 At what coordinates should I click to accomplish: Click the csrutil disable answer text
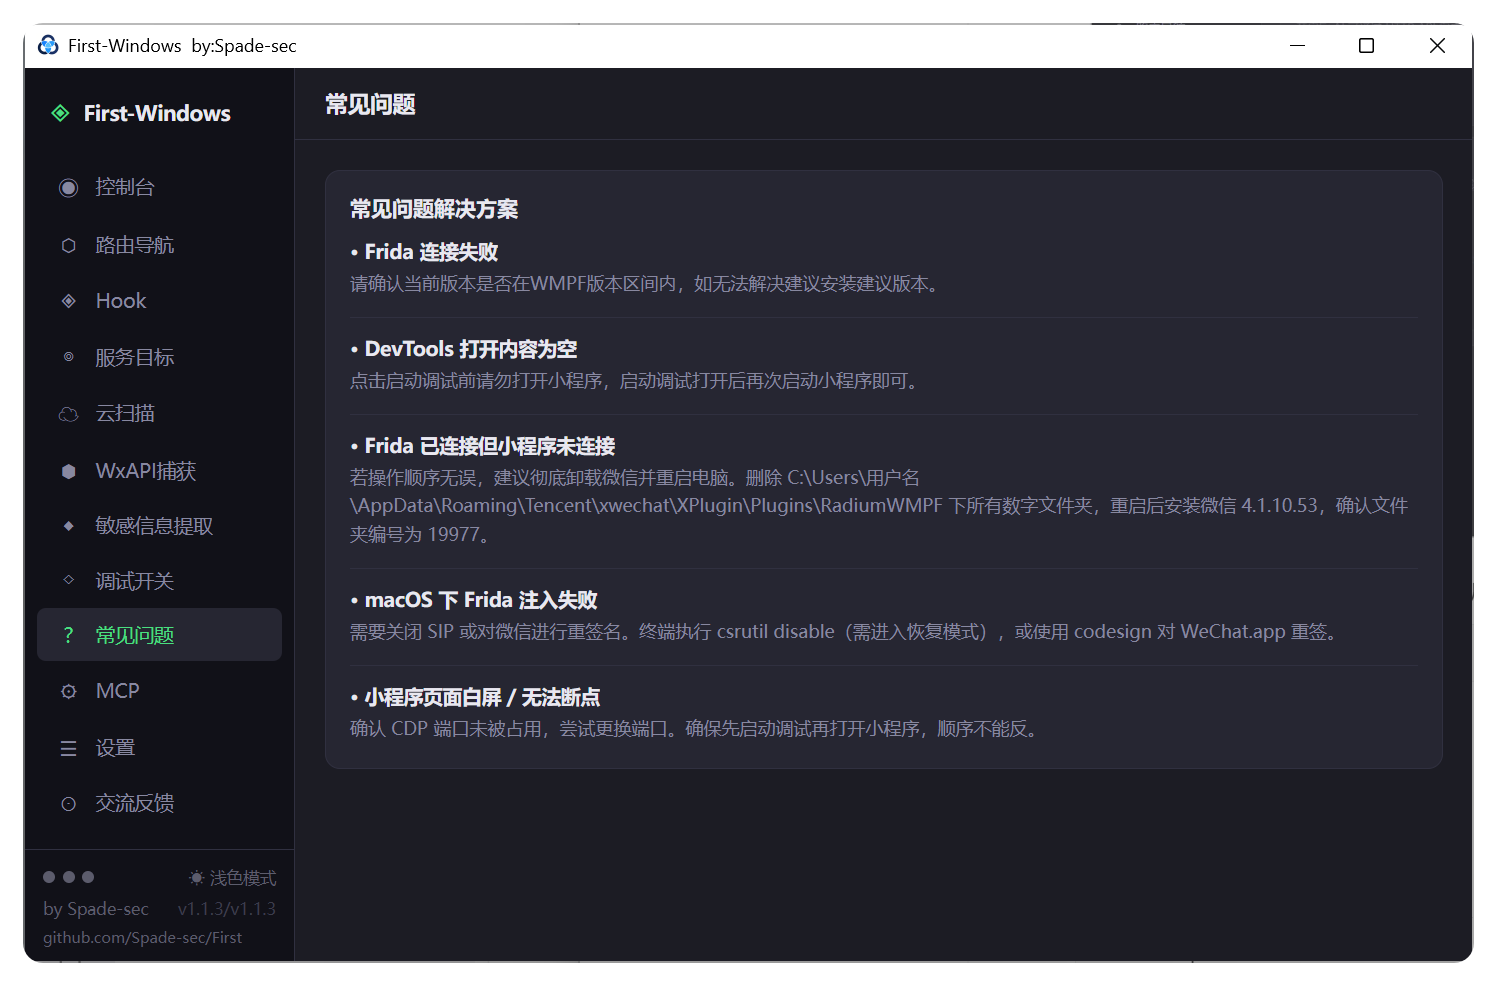[x=845, y=632]
